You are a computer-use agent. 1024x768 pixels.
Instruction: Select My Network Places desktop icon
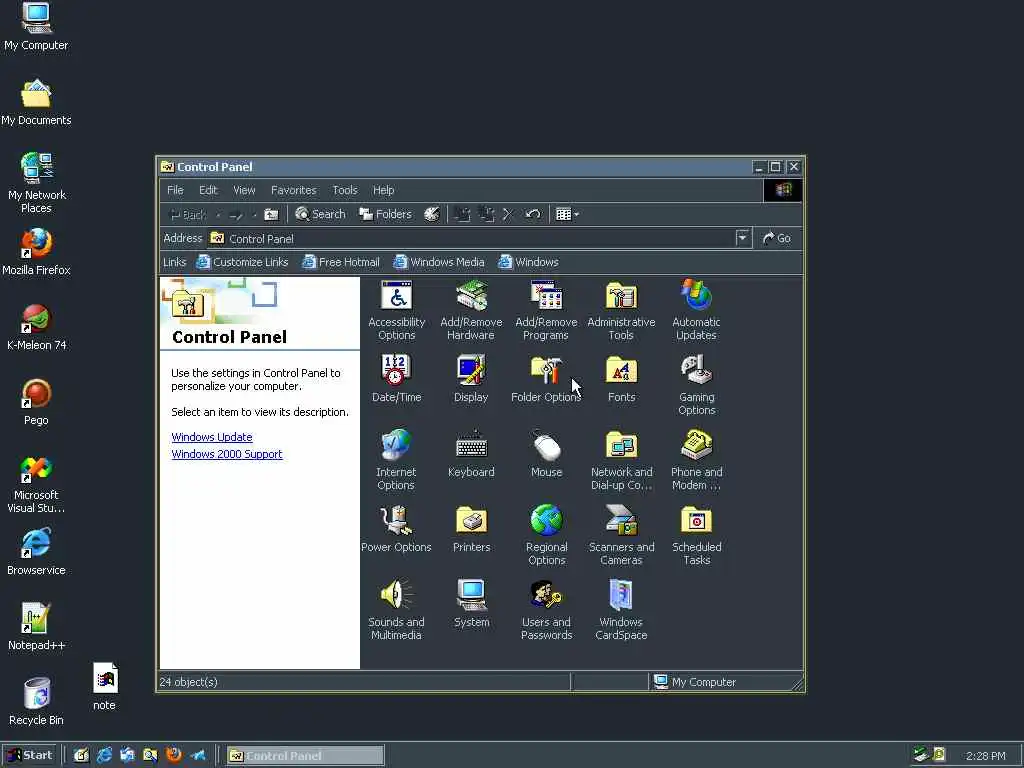pos(37,183)
